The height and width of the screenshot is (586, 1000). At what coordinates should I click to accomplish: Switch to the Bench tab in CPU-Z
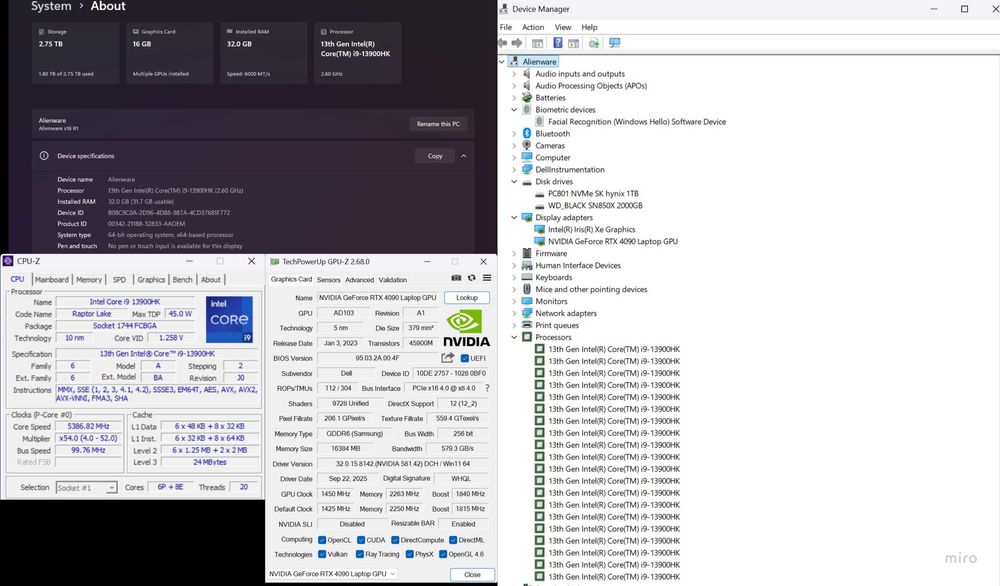tap(182, 279)
